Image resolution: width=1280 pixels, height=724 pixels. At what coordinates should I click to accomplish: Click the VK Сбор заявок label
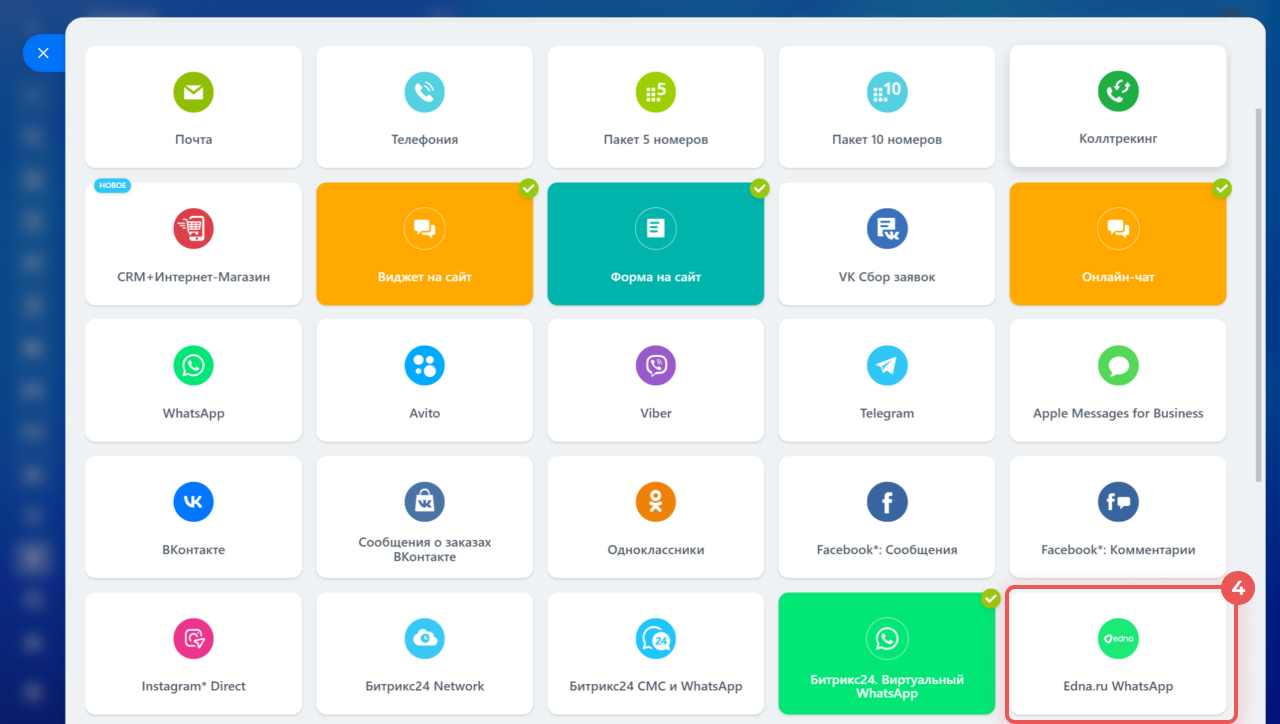887,277
